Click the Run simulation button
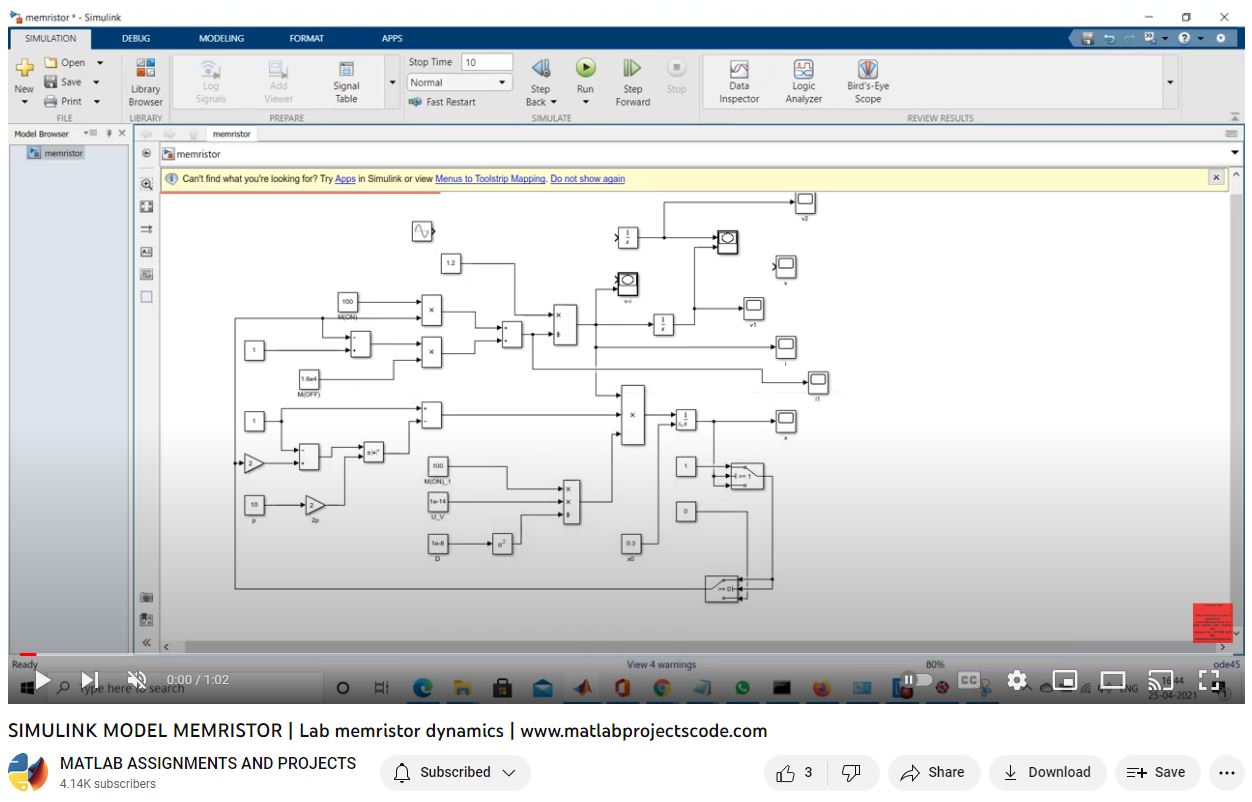 [585, 69]
